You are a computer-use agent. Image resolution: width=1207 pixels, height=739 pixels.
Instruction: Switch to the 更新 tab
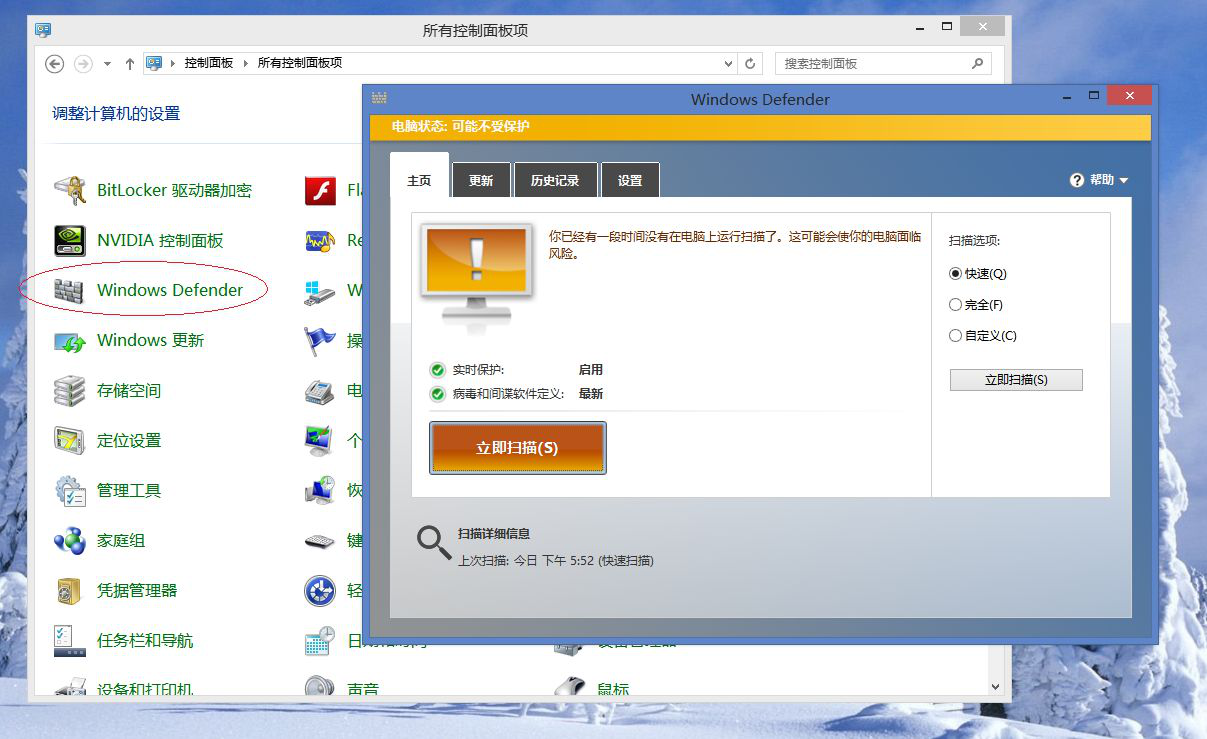(x=481, y=181)
